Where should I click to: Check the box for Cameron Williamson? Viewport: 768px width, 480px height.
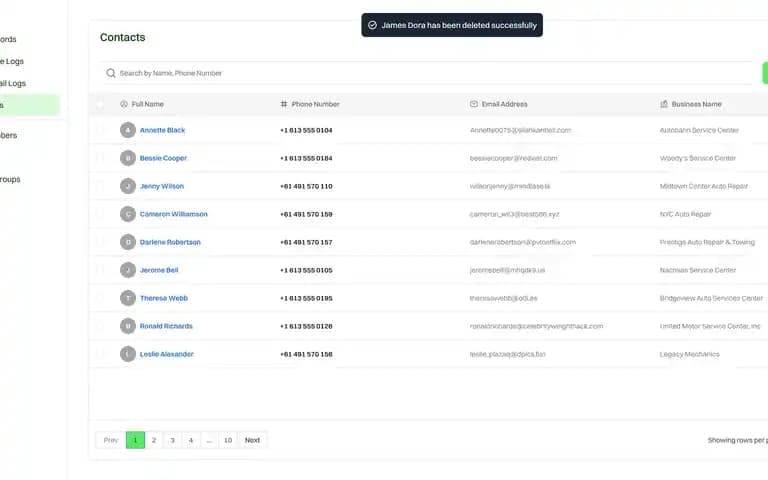100,214
